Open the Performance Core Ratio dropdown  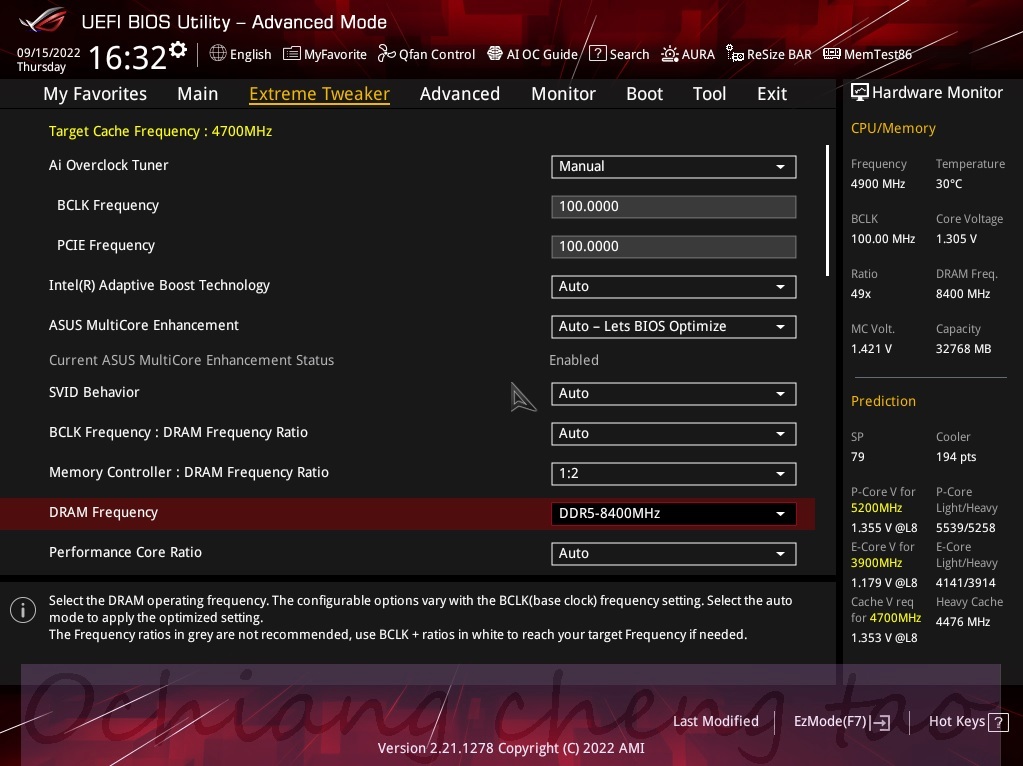point(673,553)
